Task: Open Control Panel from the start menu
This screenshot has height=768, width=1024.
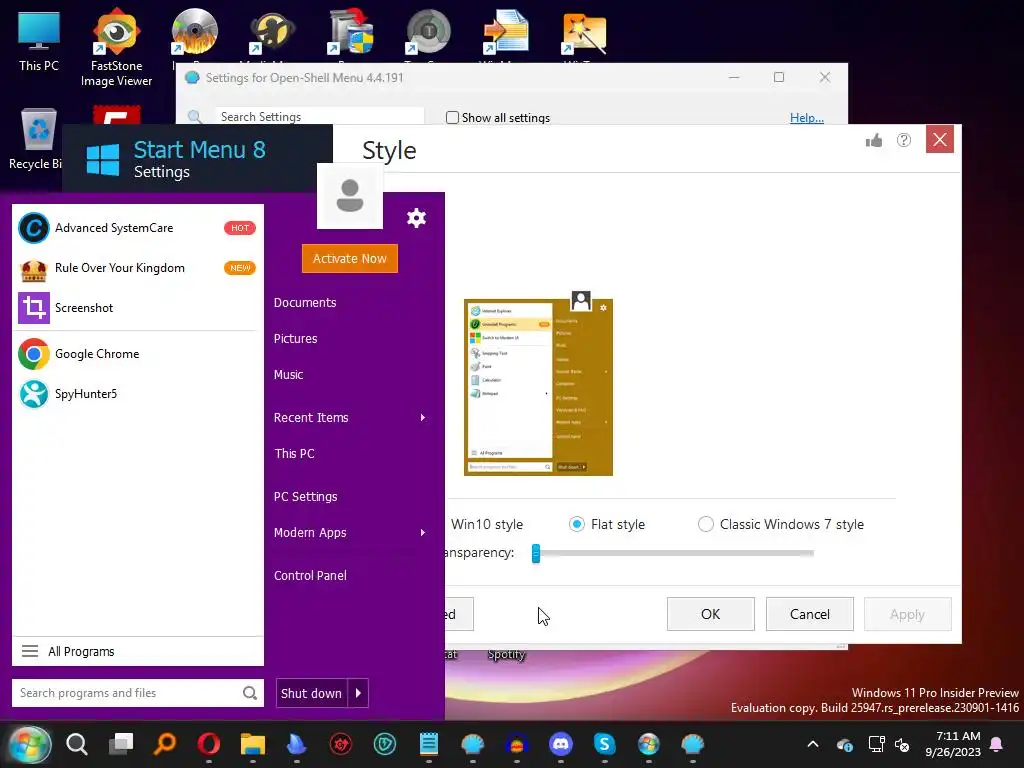Action: point(310,575)
